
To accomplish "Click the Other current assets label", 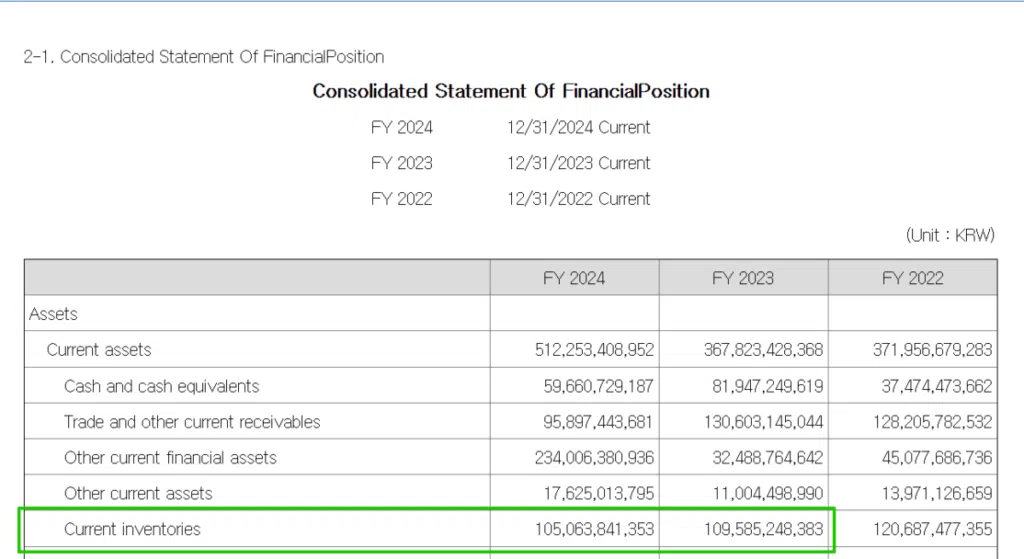I will click(138, 493).
